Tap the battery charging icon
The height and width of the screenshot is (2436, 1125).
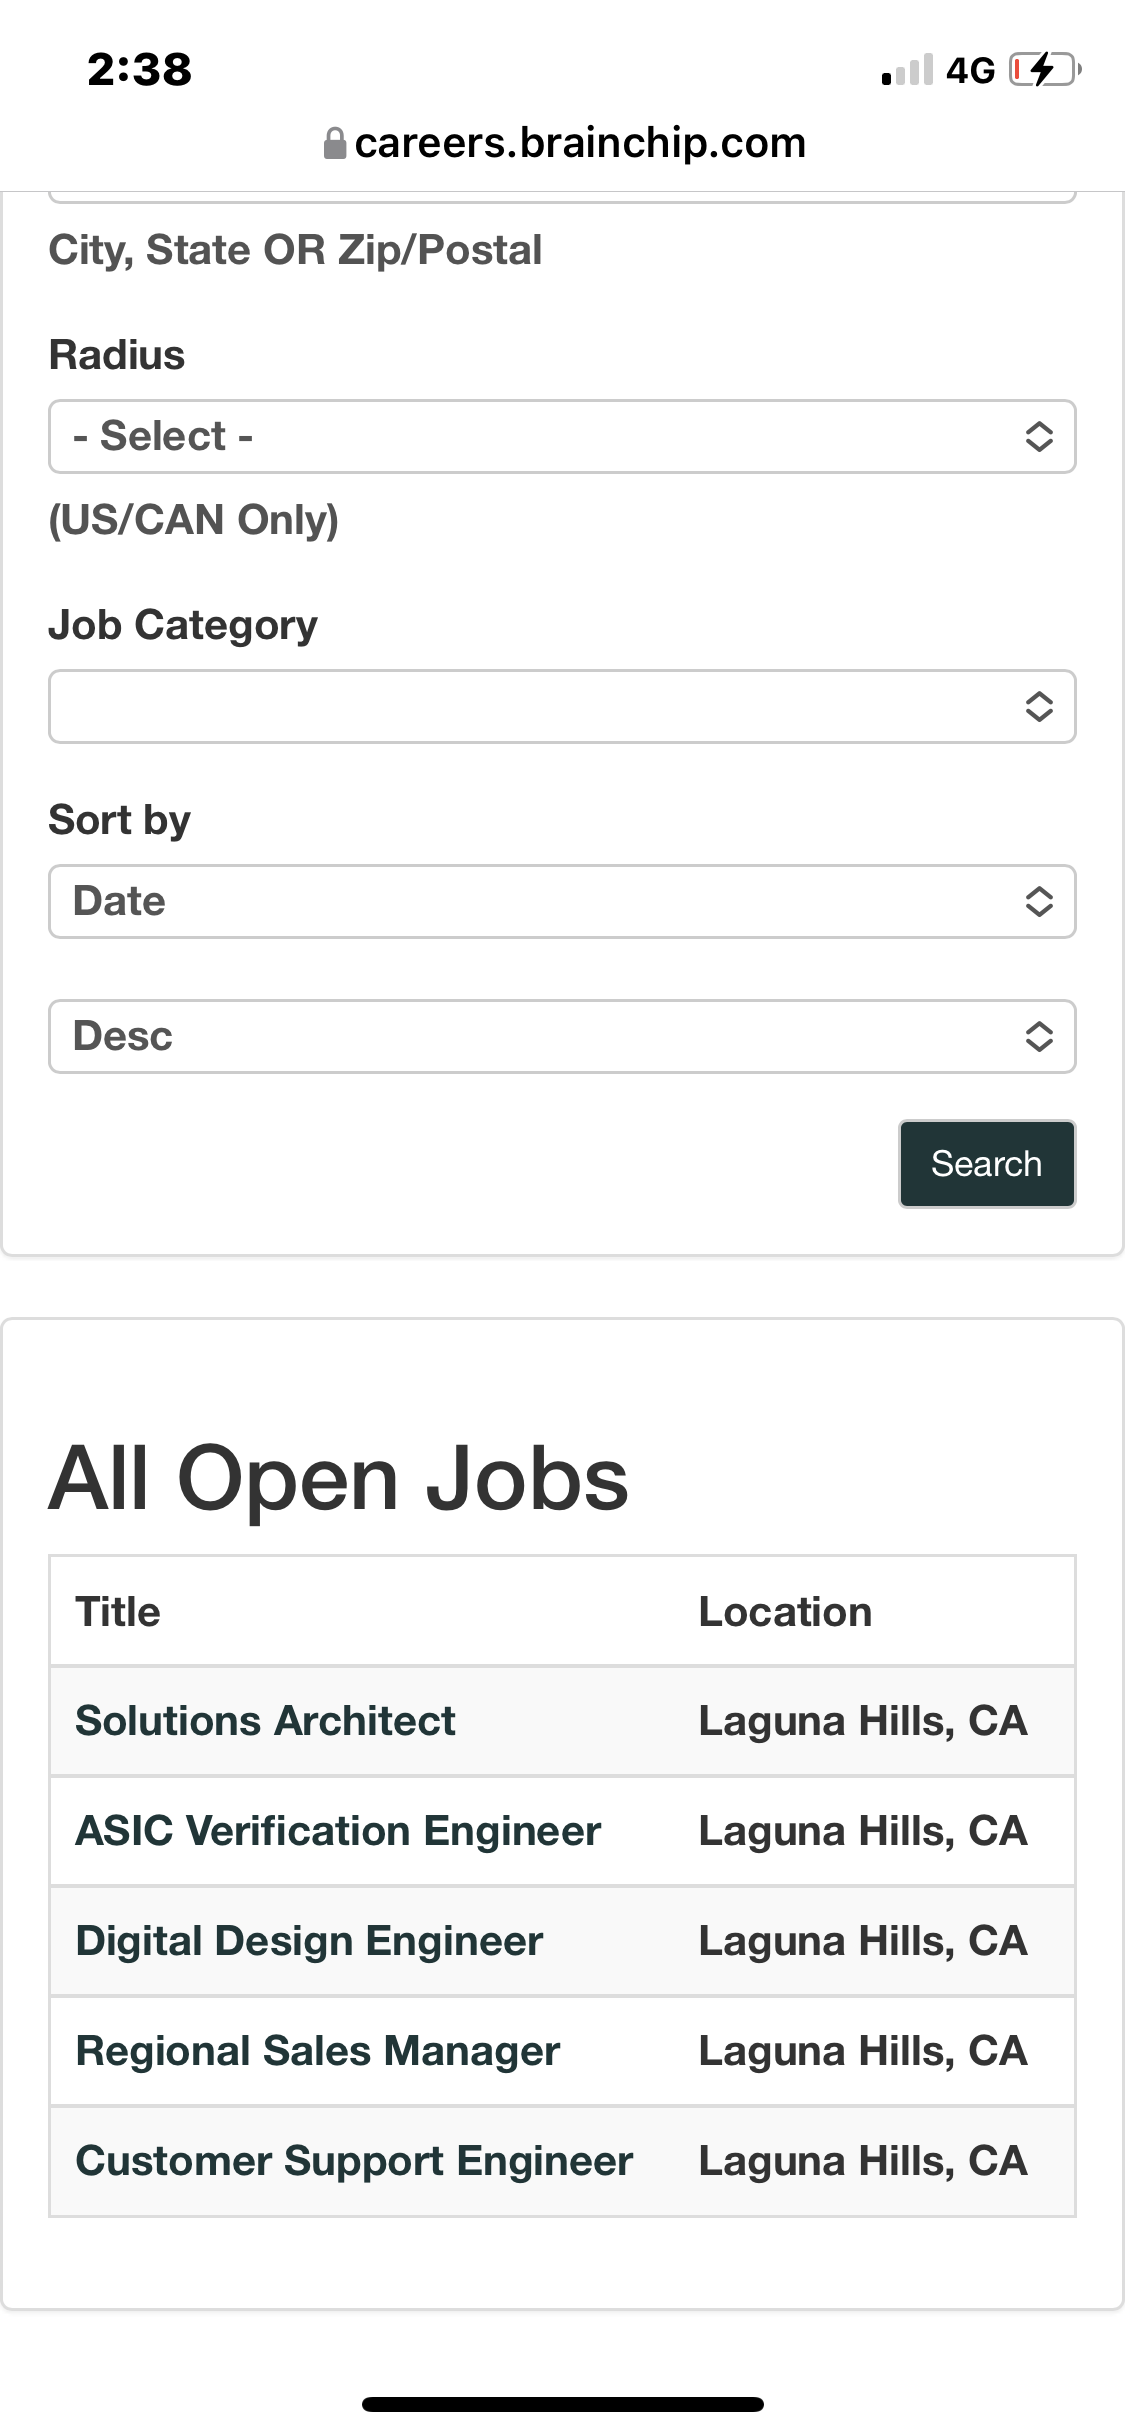(1044, 70)
